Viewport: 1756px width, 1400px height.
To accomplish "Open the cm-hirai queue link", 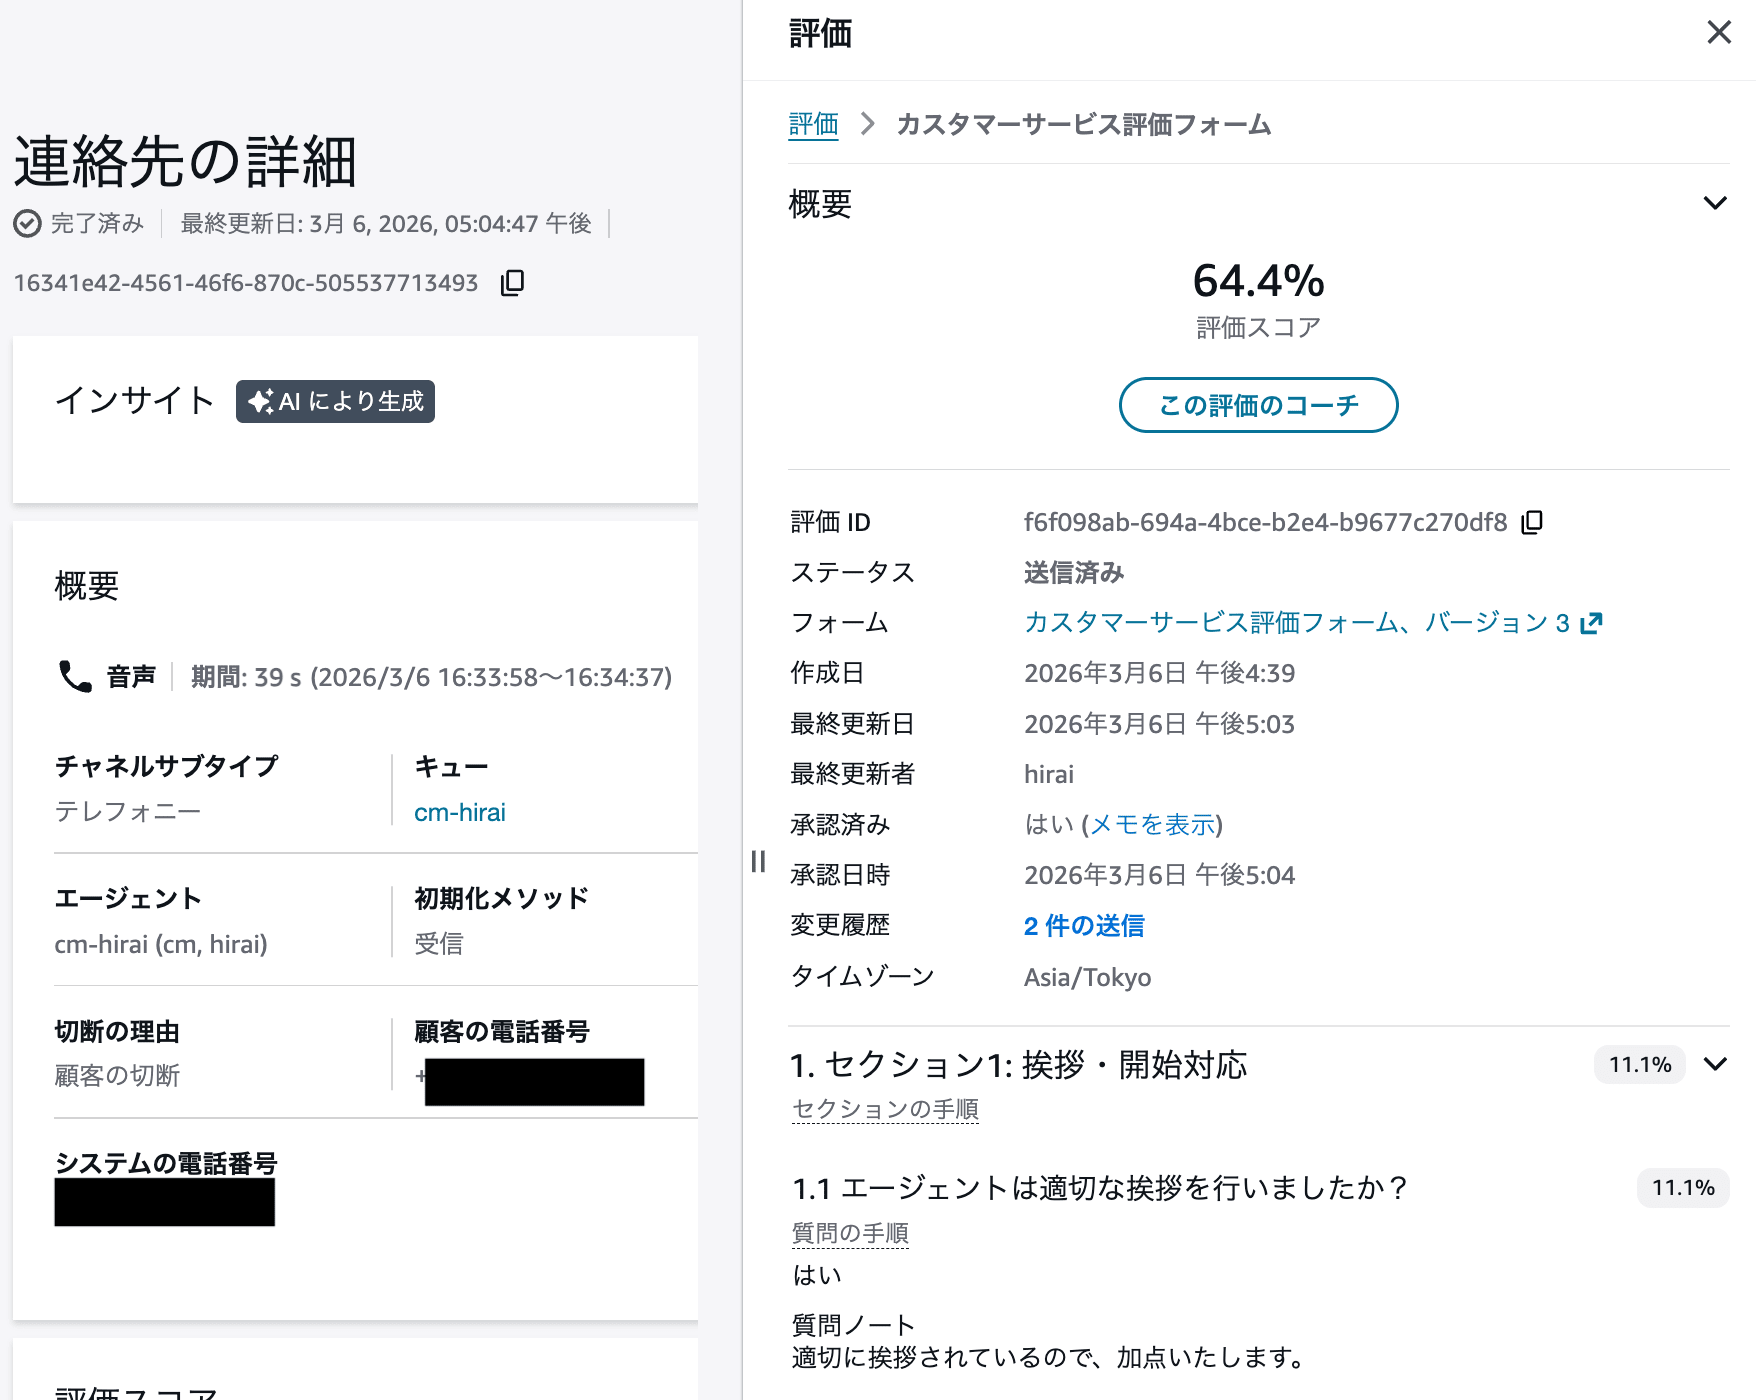I will tap(459, 812).
